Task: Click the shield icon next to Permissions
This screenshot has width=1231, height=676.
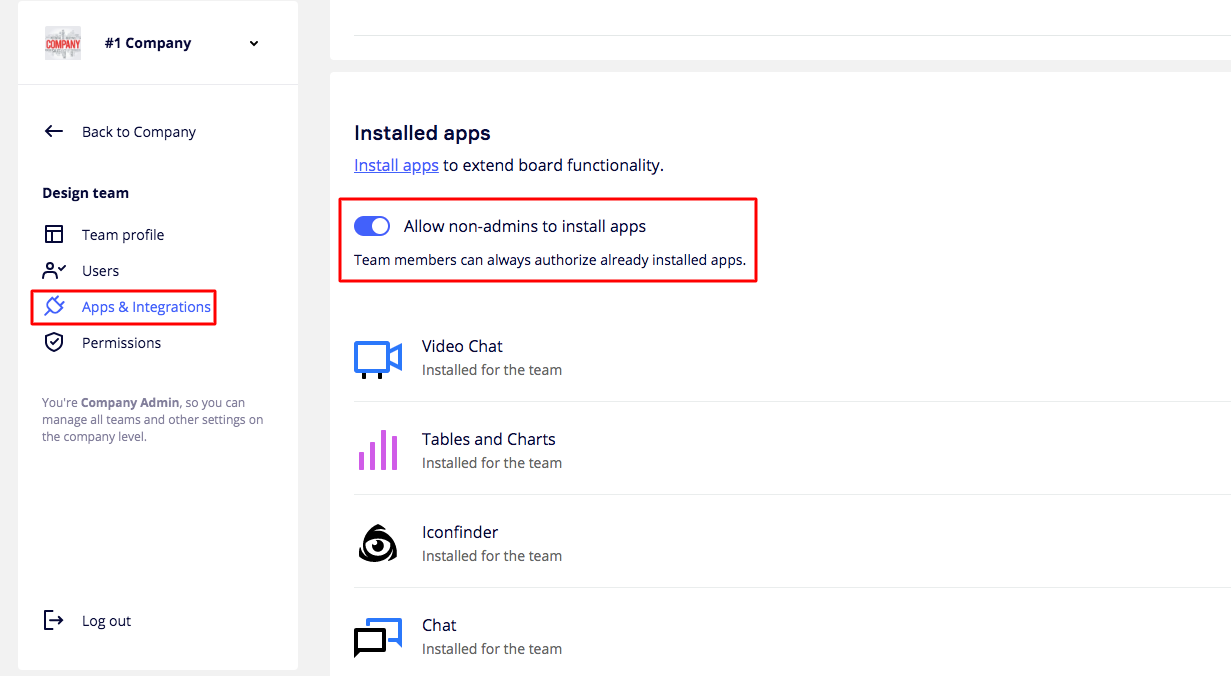Action: point(54,343)
